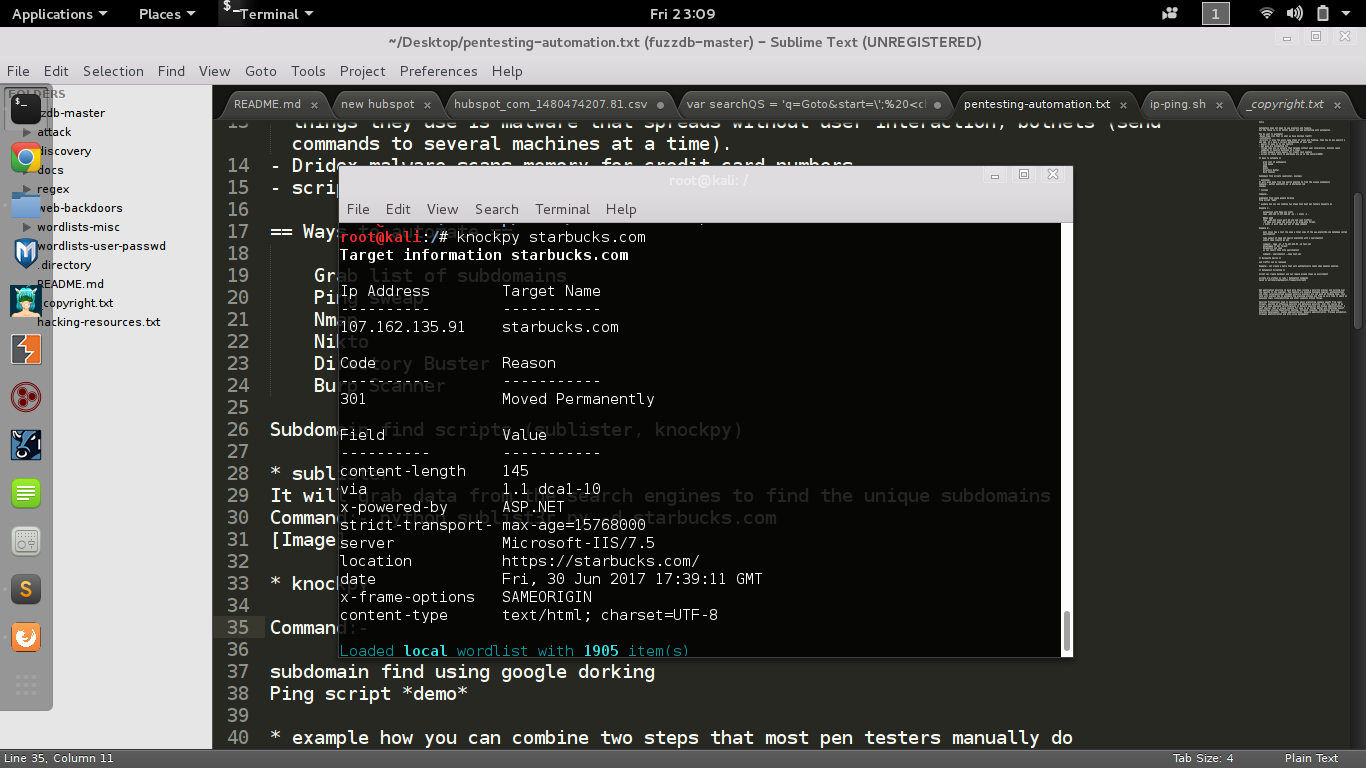Open Sublime Text Project menu

pyautogui.click(x=362, y=71)
